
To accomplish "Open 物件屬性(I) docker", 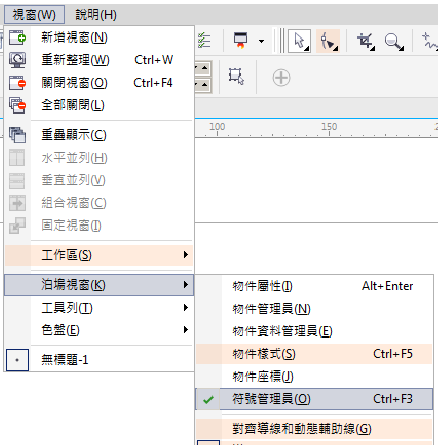I will pyautogui.click(x=314, y=286).
